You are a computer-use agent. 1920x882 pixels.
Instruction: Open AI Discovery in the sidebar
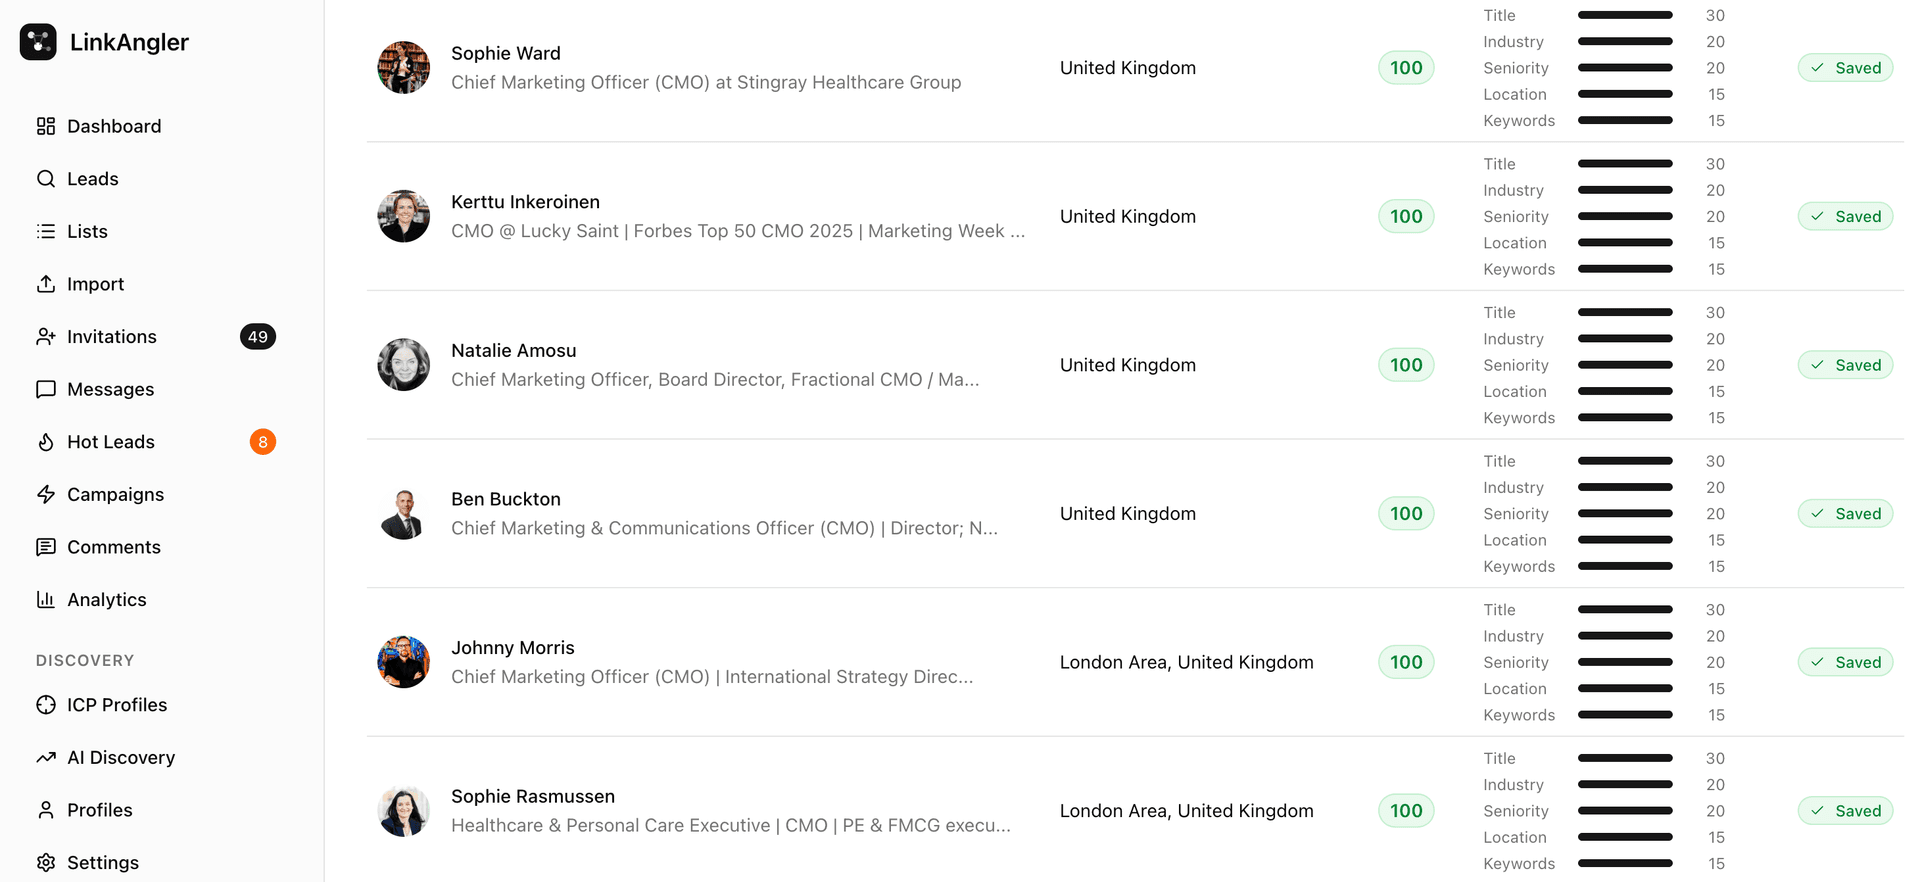tap(120, 757)
